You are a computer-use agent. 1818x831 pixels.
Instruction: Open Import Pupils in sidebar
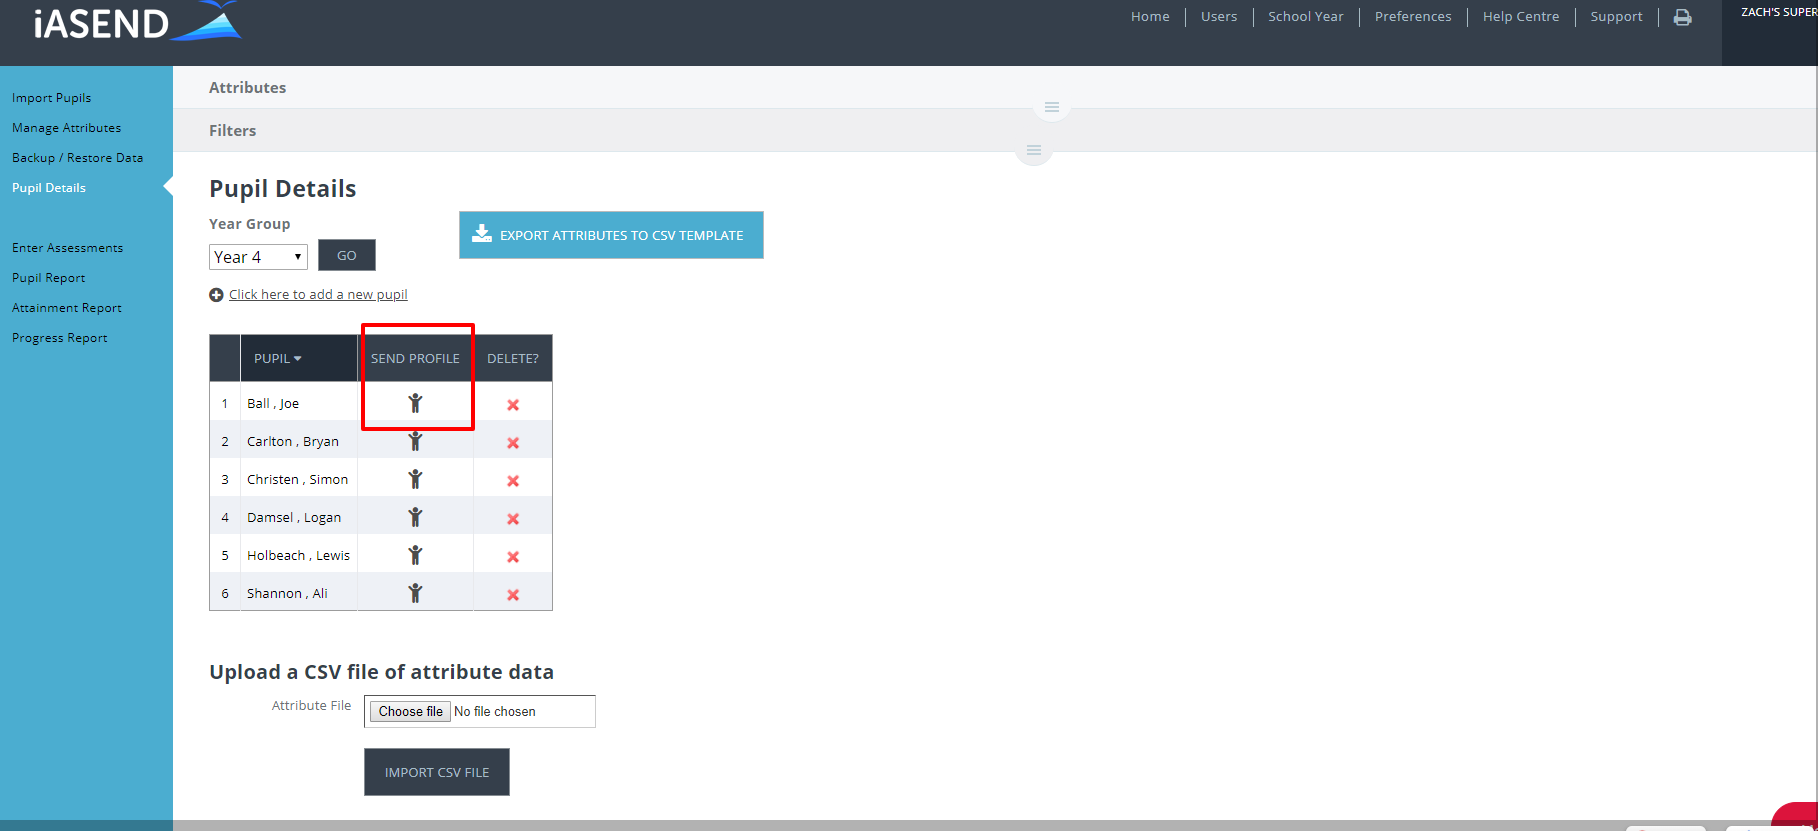[x=52, y=98]
